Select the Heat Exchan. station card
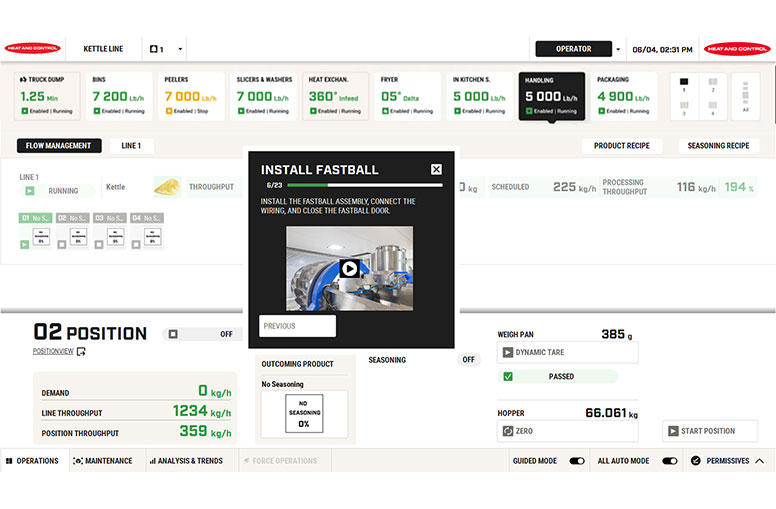 coord(336,96)
